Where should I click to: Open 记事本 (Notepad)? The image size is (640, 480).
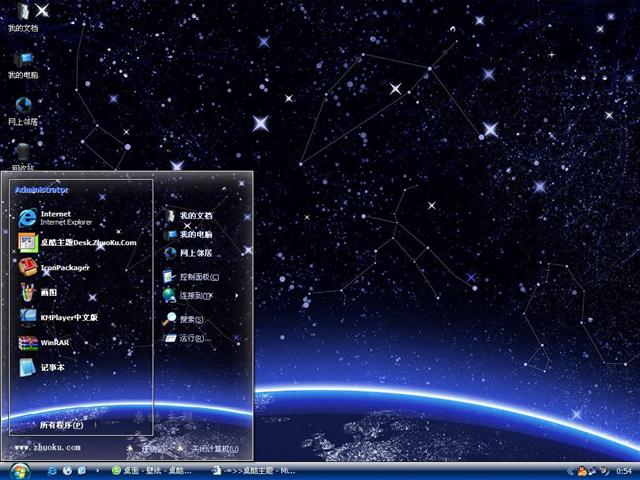(x=52, y=367)
